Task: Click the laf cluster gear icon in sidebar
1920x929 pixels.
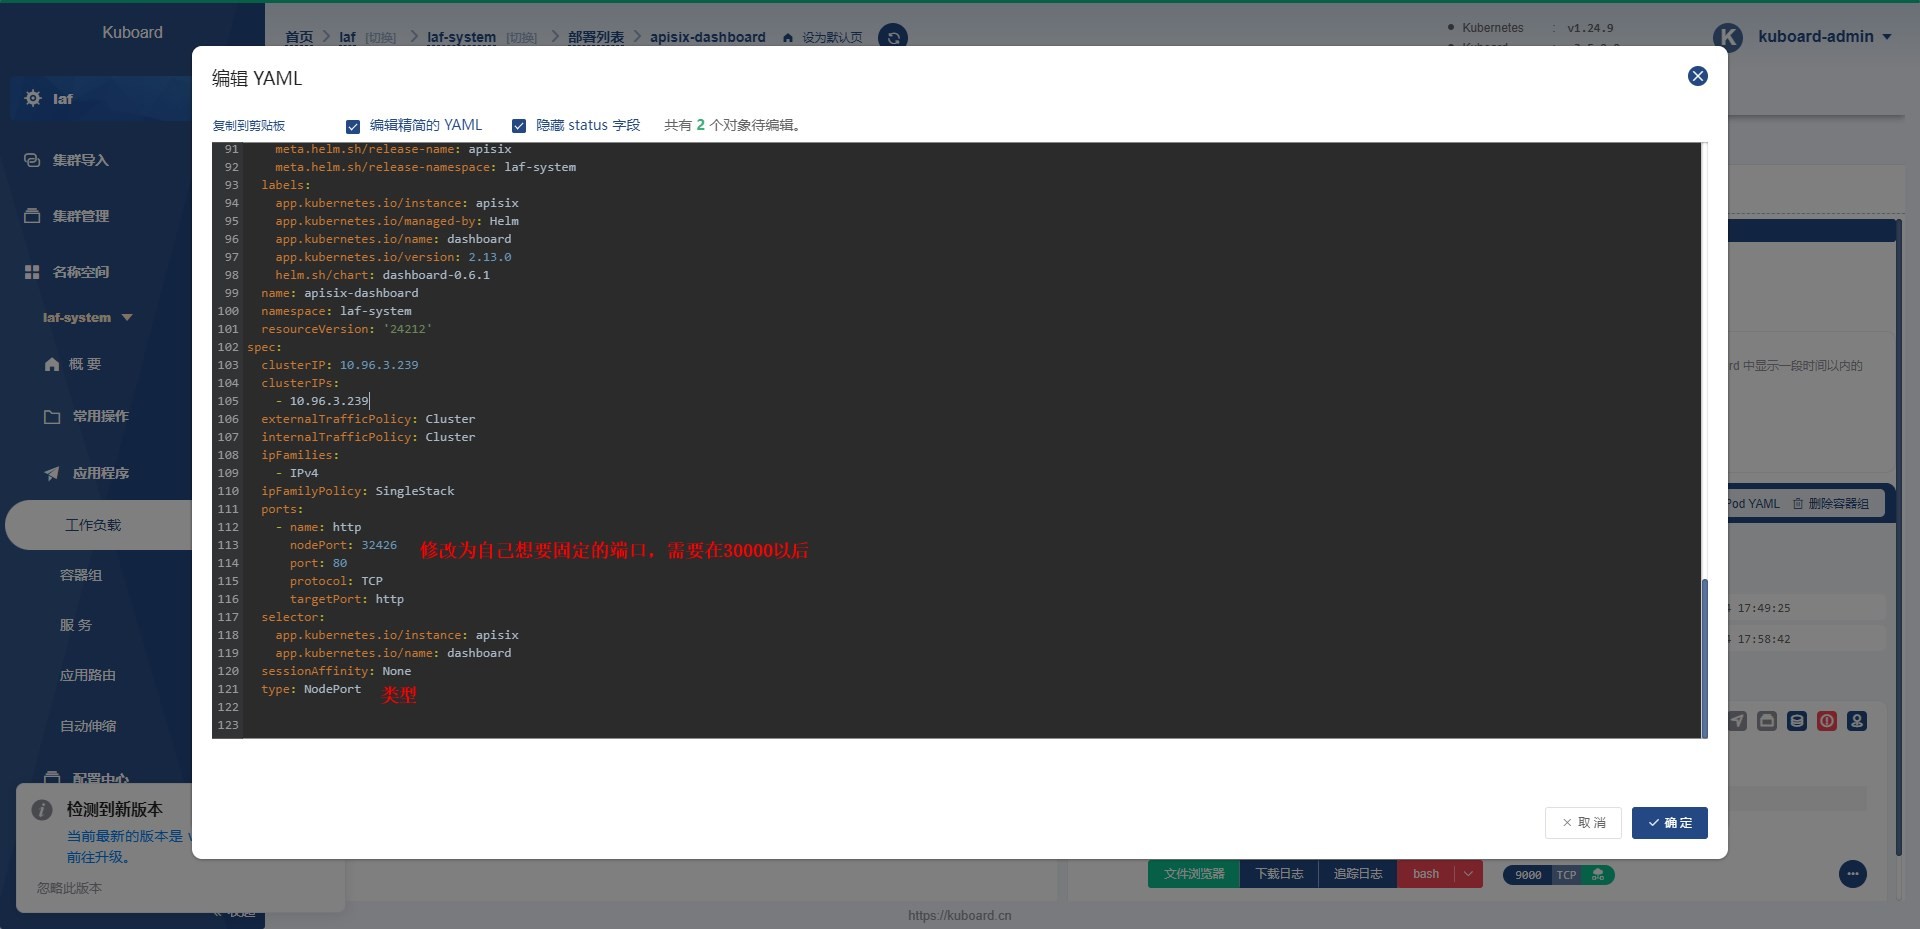Action: point(33,98)
